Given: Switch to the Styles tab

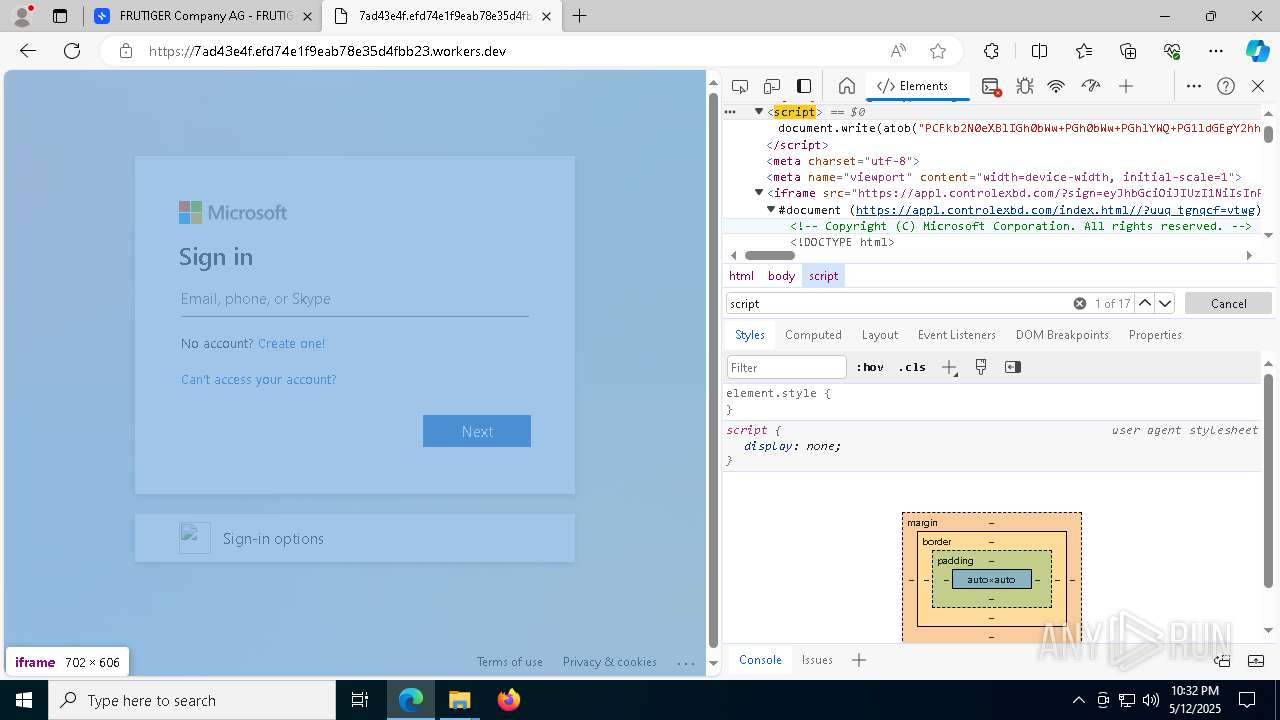Looking at the screenshot, I should coord(749,335).
